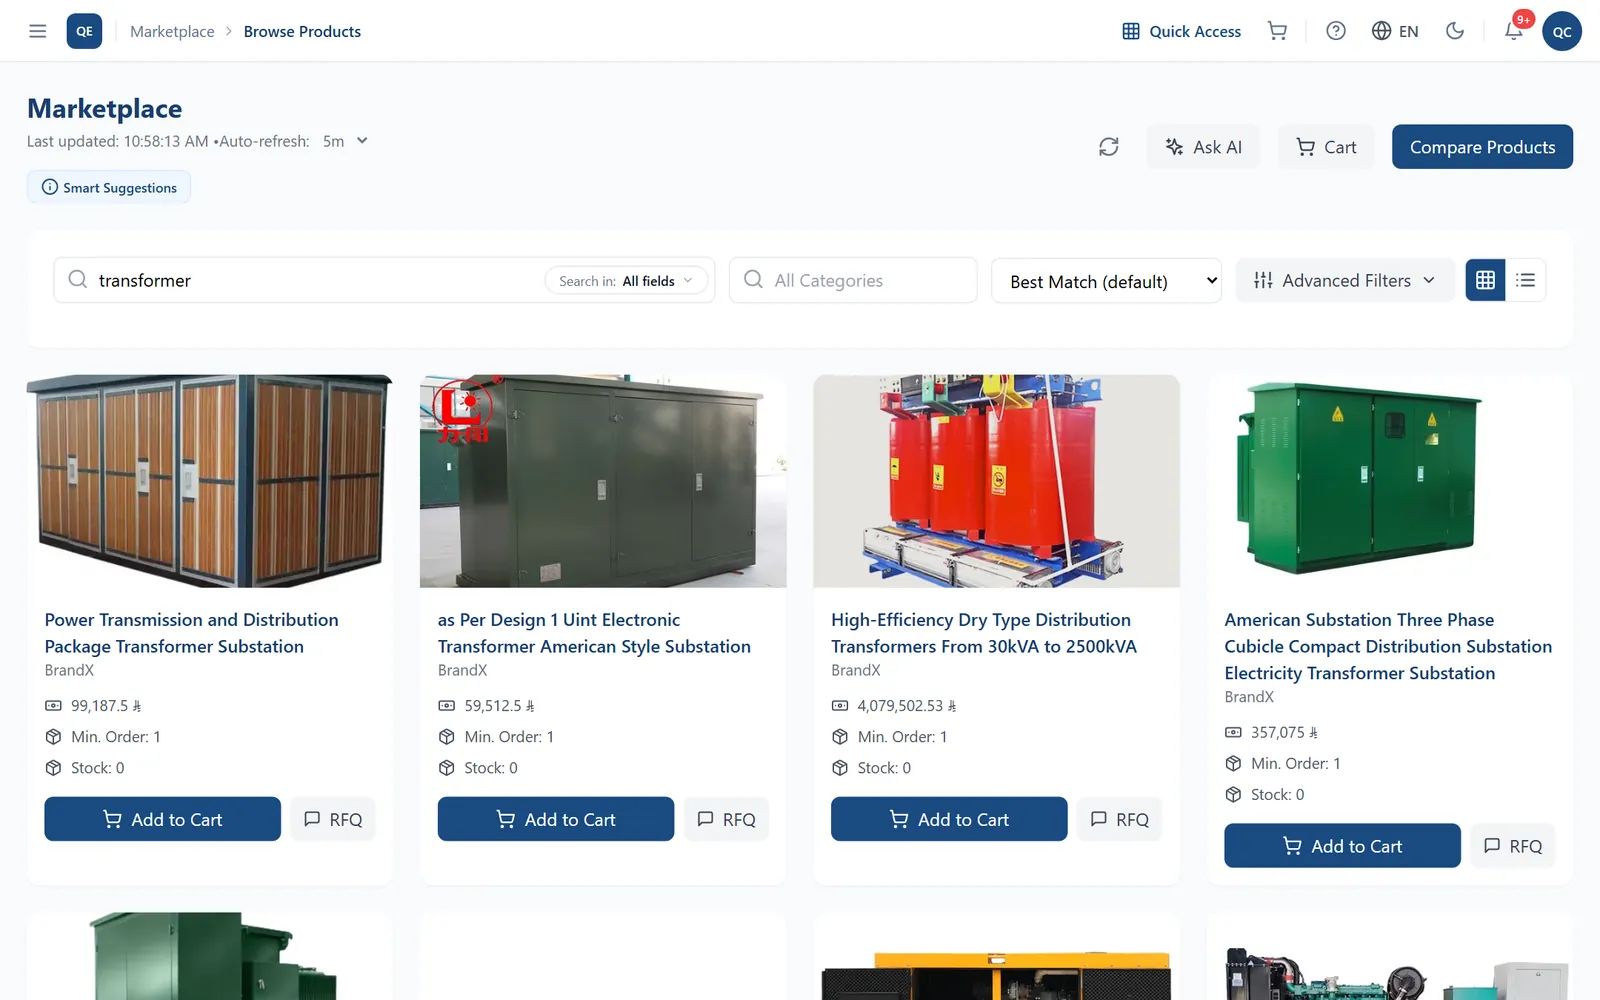Add American Style Substation transformer to cart
This screenshot has height=1000, width=1600.
(556, 819)
